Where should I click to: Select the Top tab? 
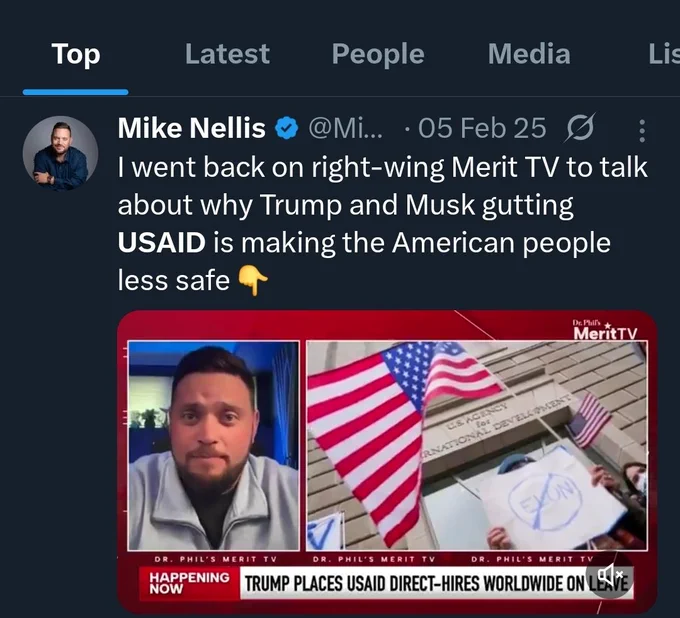[76, 54]
